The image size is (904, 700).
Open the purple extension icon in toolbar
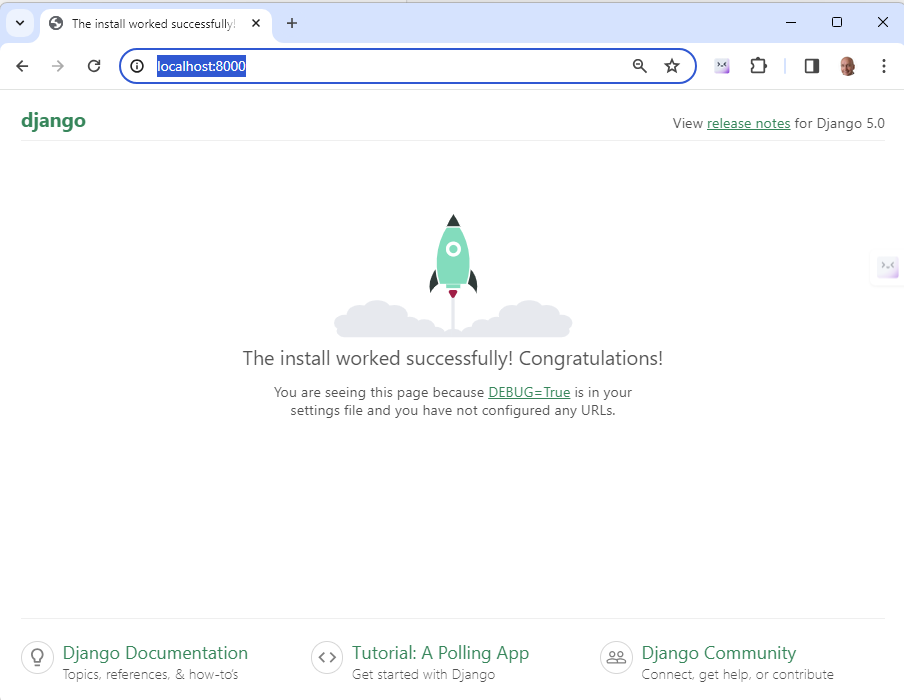coord(722,66)
